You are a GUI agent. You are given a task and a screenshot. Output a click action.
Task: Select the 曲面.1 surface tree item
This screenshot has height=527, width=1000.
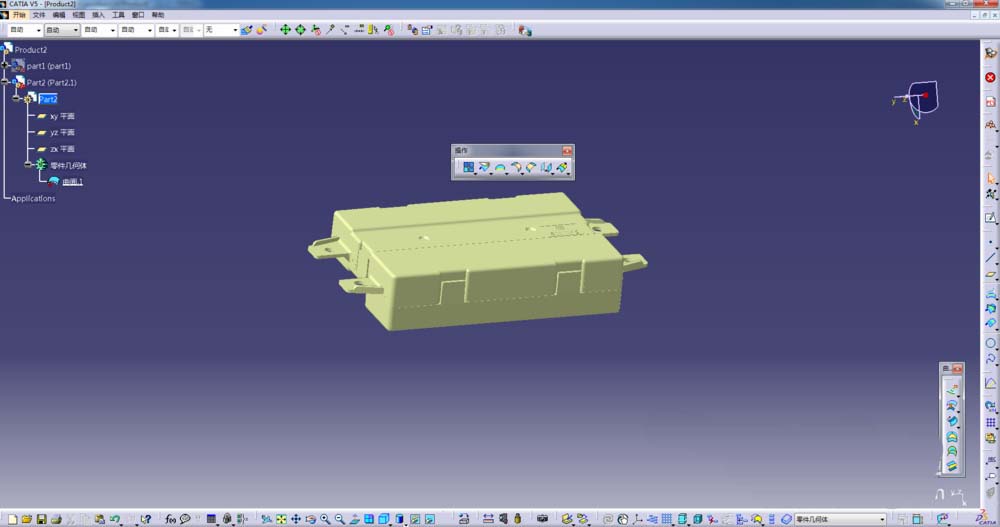(73, 182)
